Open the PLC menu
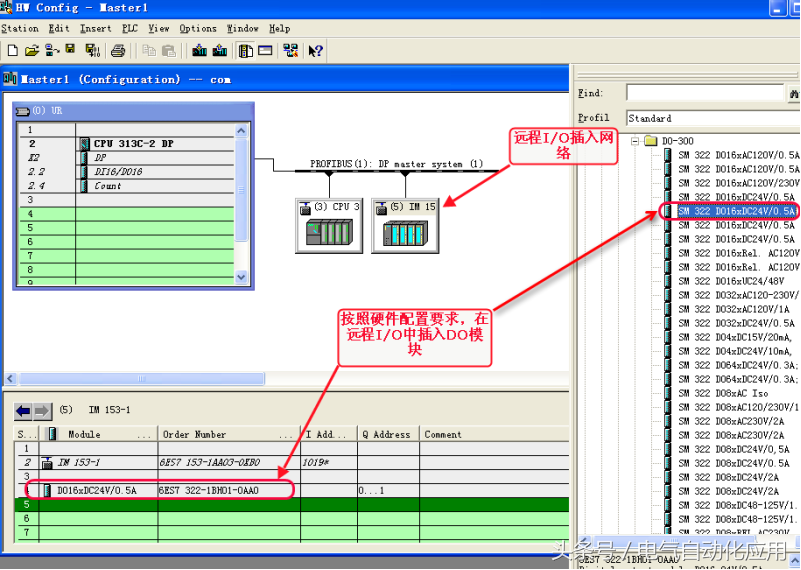This screenshot has height=570, width=801. (130, 29)
